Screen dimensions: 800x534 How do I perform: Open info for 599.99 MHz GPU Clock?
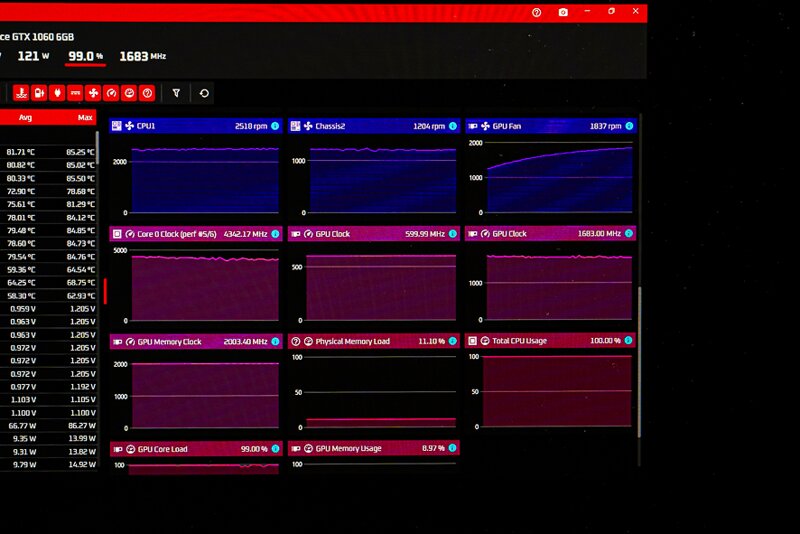click(453, 234)
